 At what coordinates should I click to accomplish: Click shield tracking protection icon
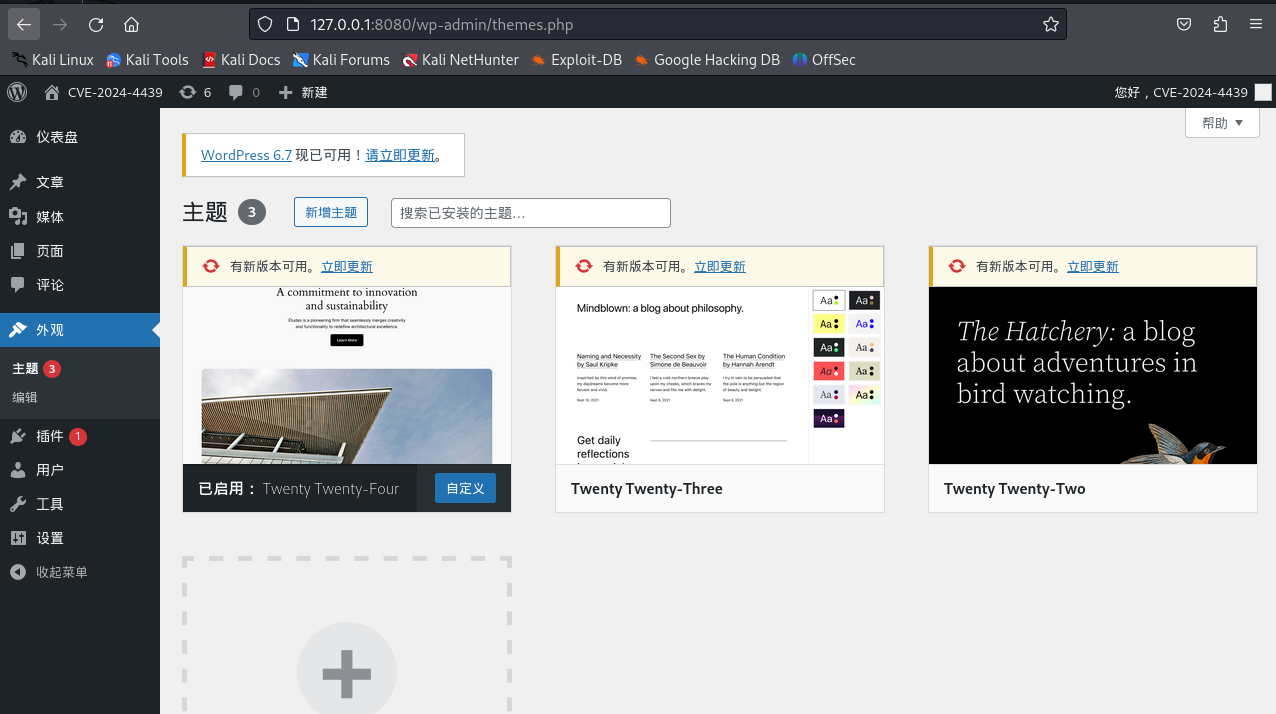(x=264, y=24)
